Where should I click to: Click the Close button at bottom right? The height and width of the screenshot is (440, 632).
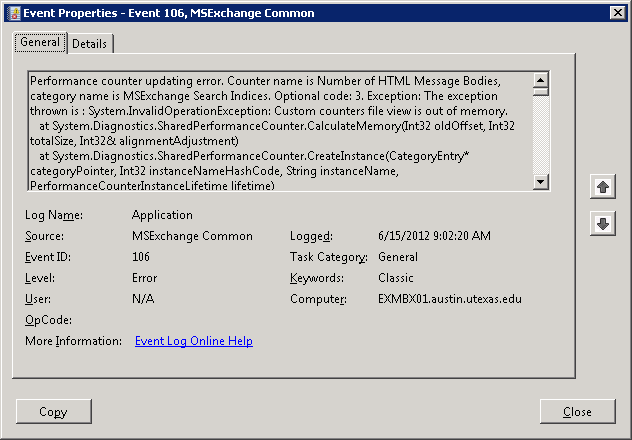click(577, 412)
